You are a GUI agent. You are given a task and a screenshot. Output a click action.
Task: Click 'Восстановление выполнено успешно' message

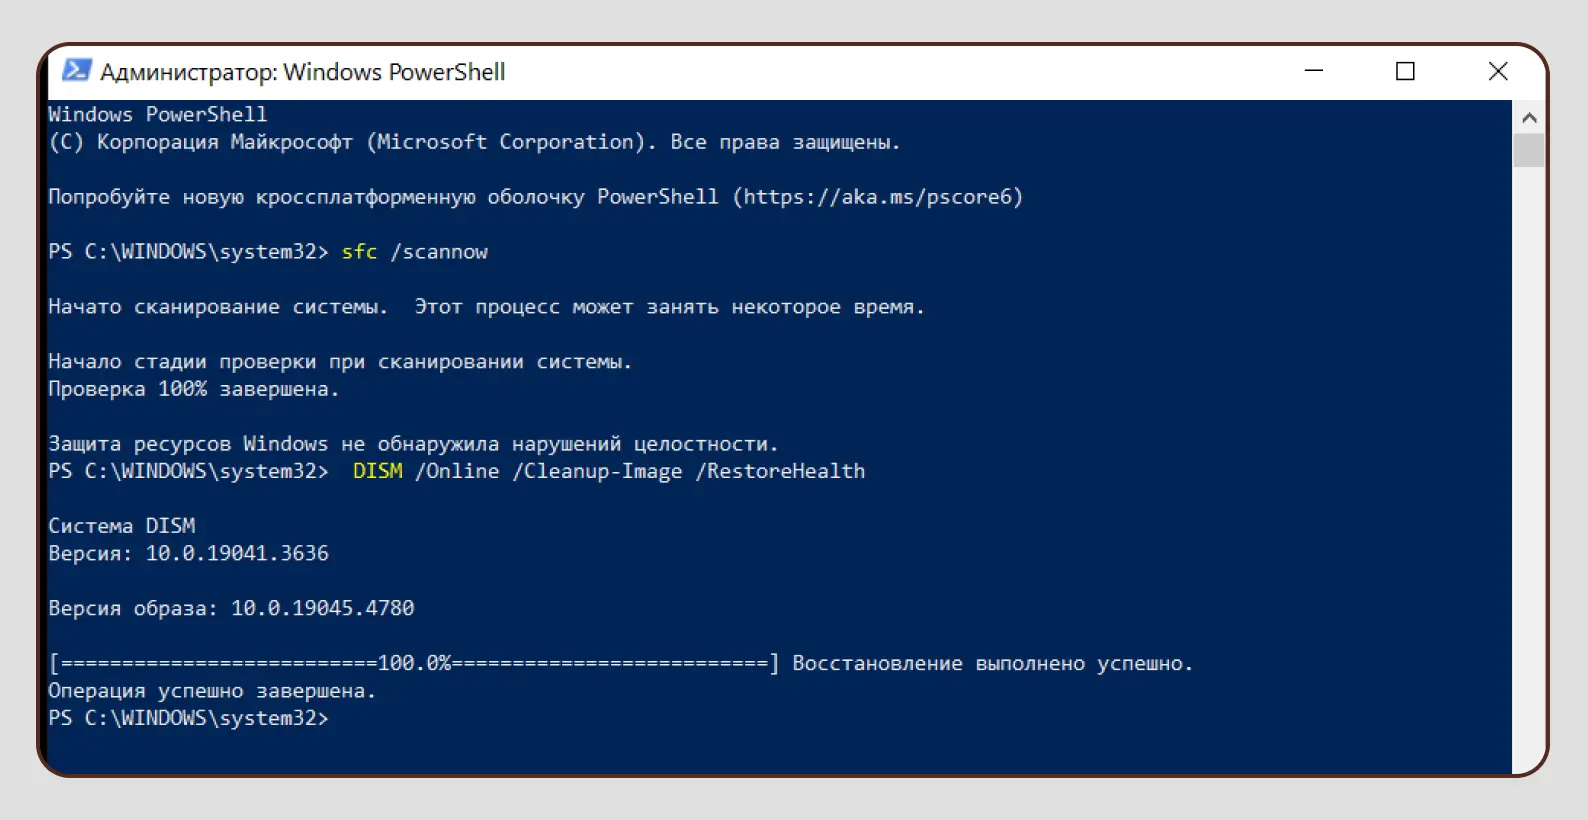point(992,663)
